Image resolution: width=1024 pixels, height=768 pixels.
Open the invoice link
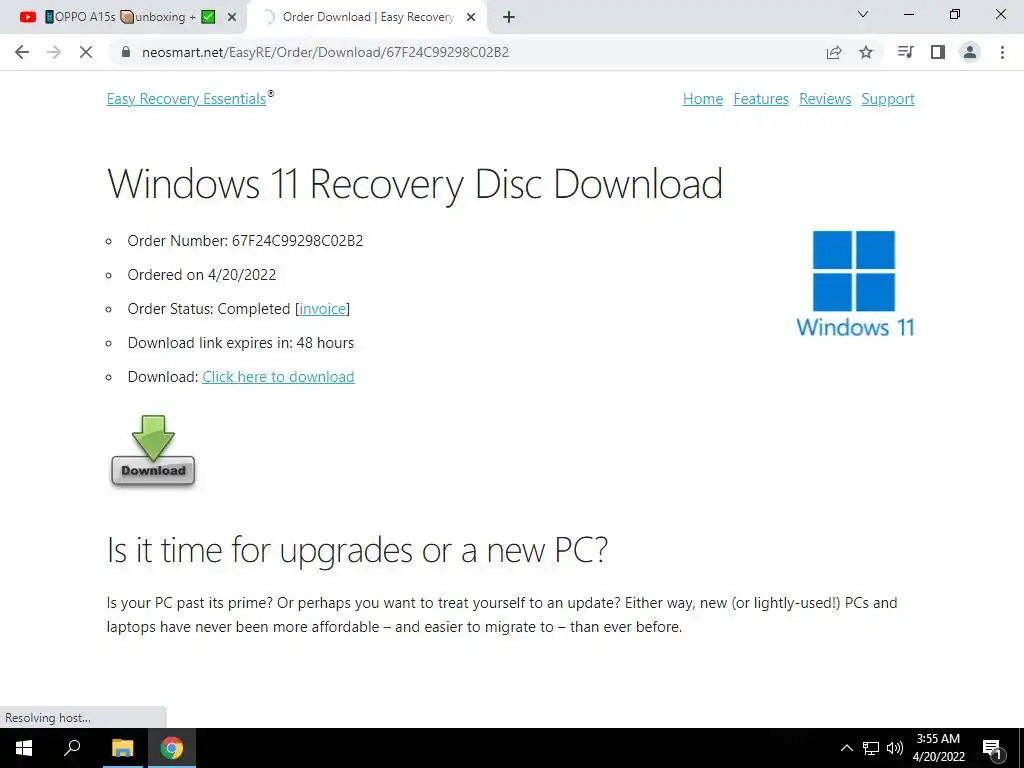pyautogui.click(x=323, y=309)
